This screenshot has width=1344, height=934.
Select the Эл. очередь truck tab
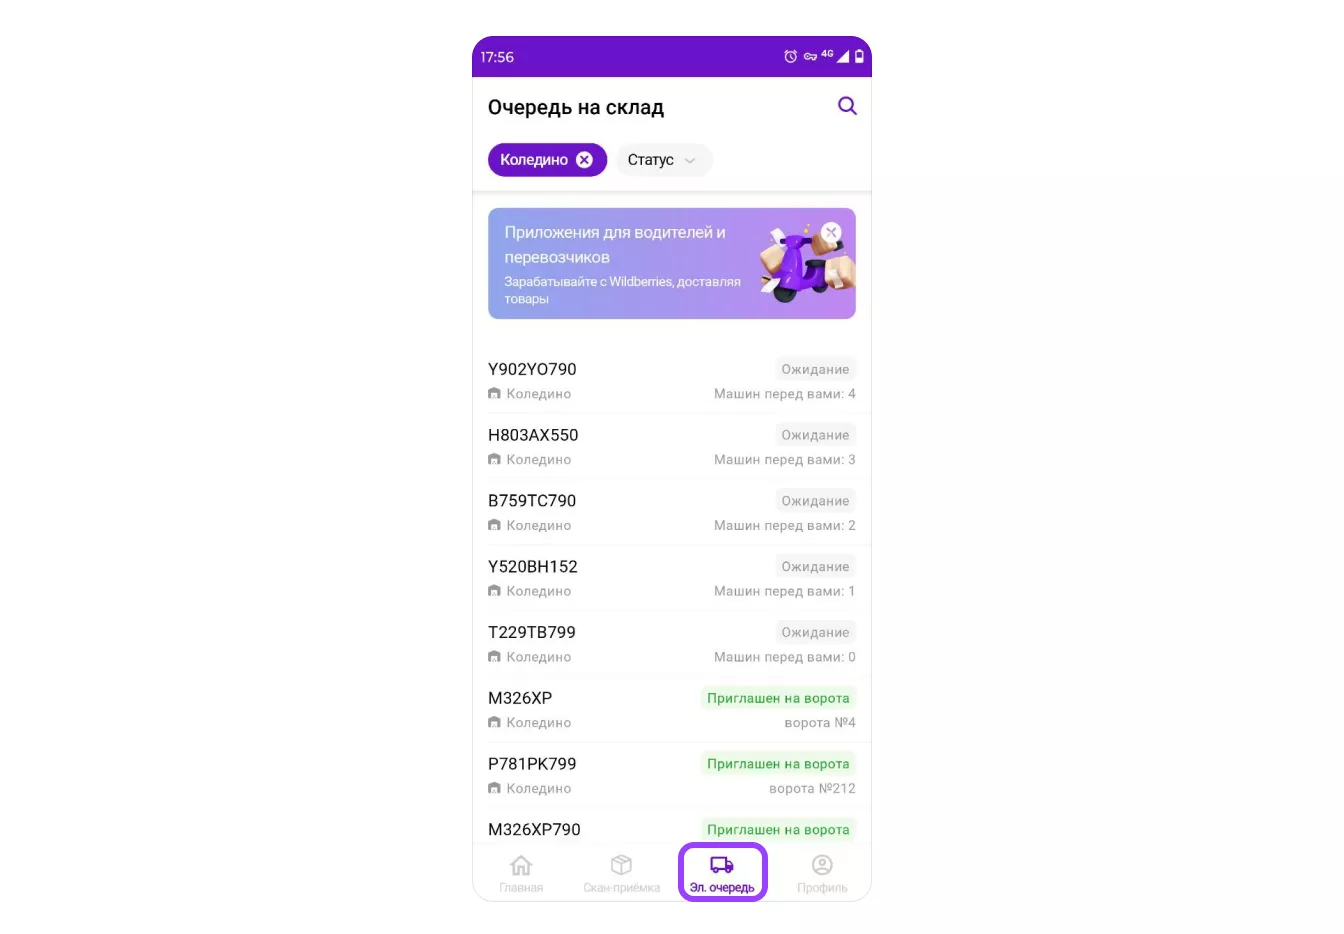tap(722, 873)
